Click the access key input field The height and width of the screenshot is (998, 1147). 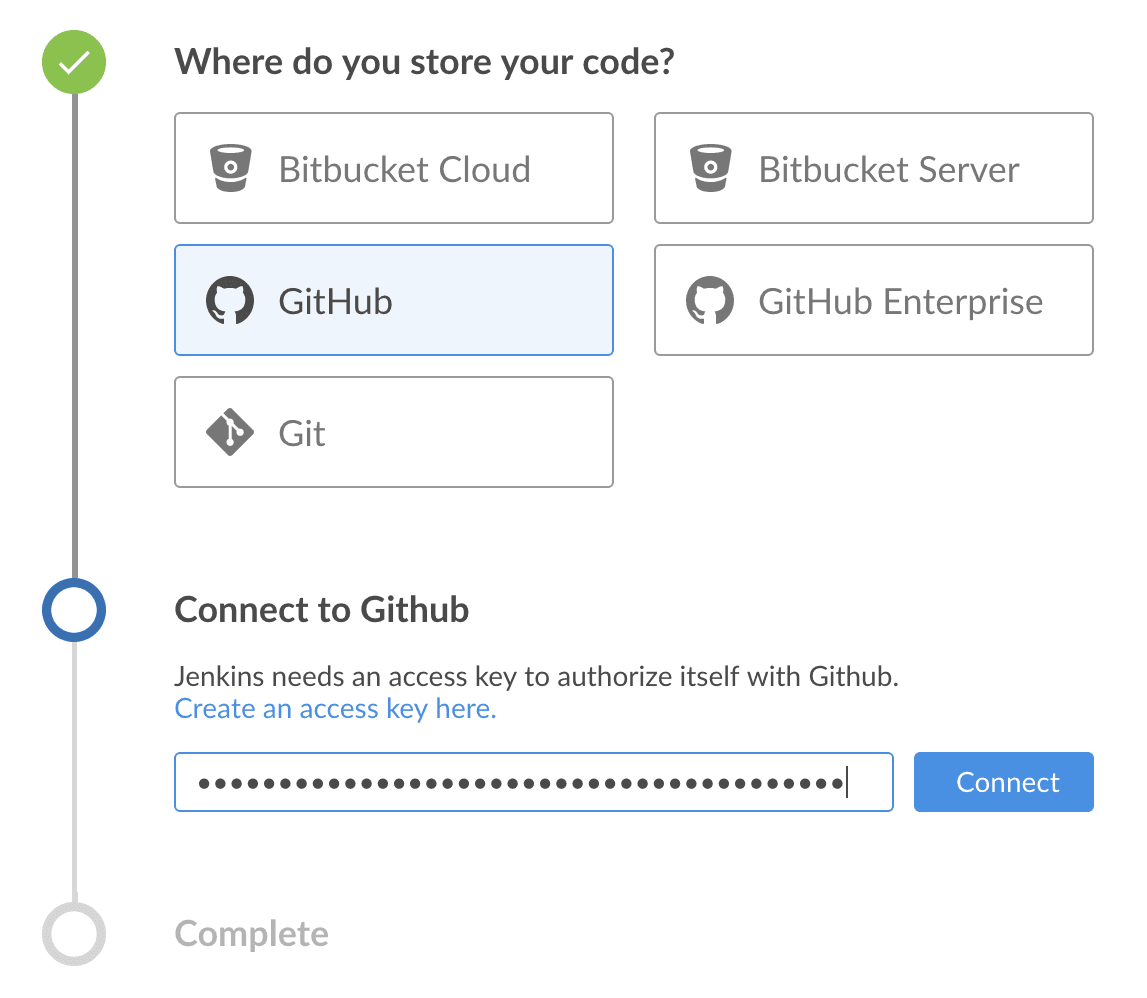click(534, 782)
